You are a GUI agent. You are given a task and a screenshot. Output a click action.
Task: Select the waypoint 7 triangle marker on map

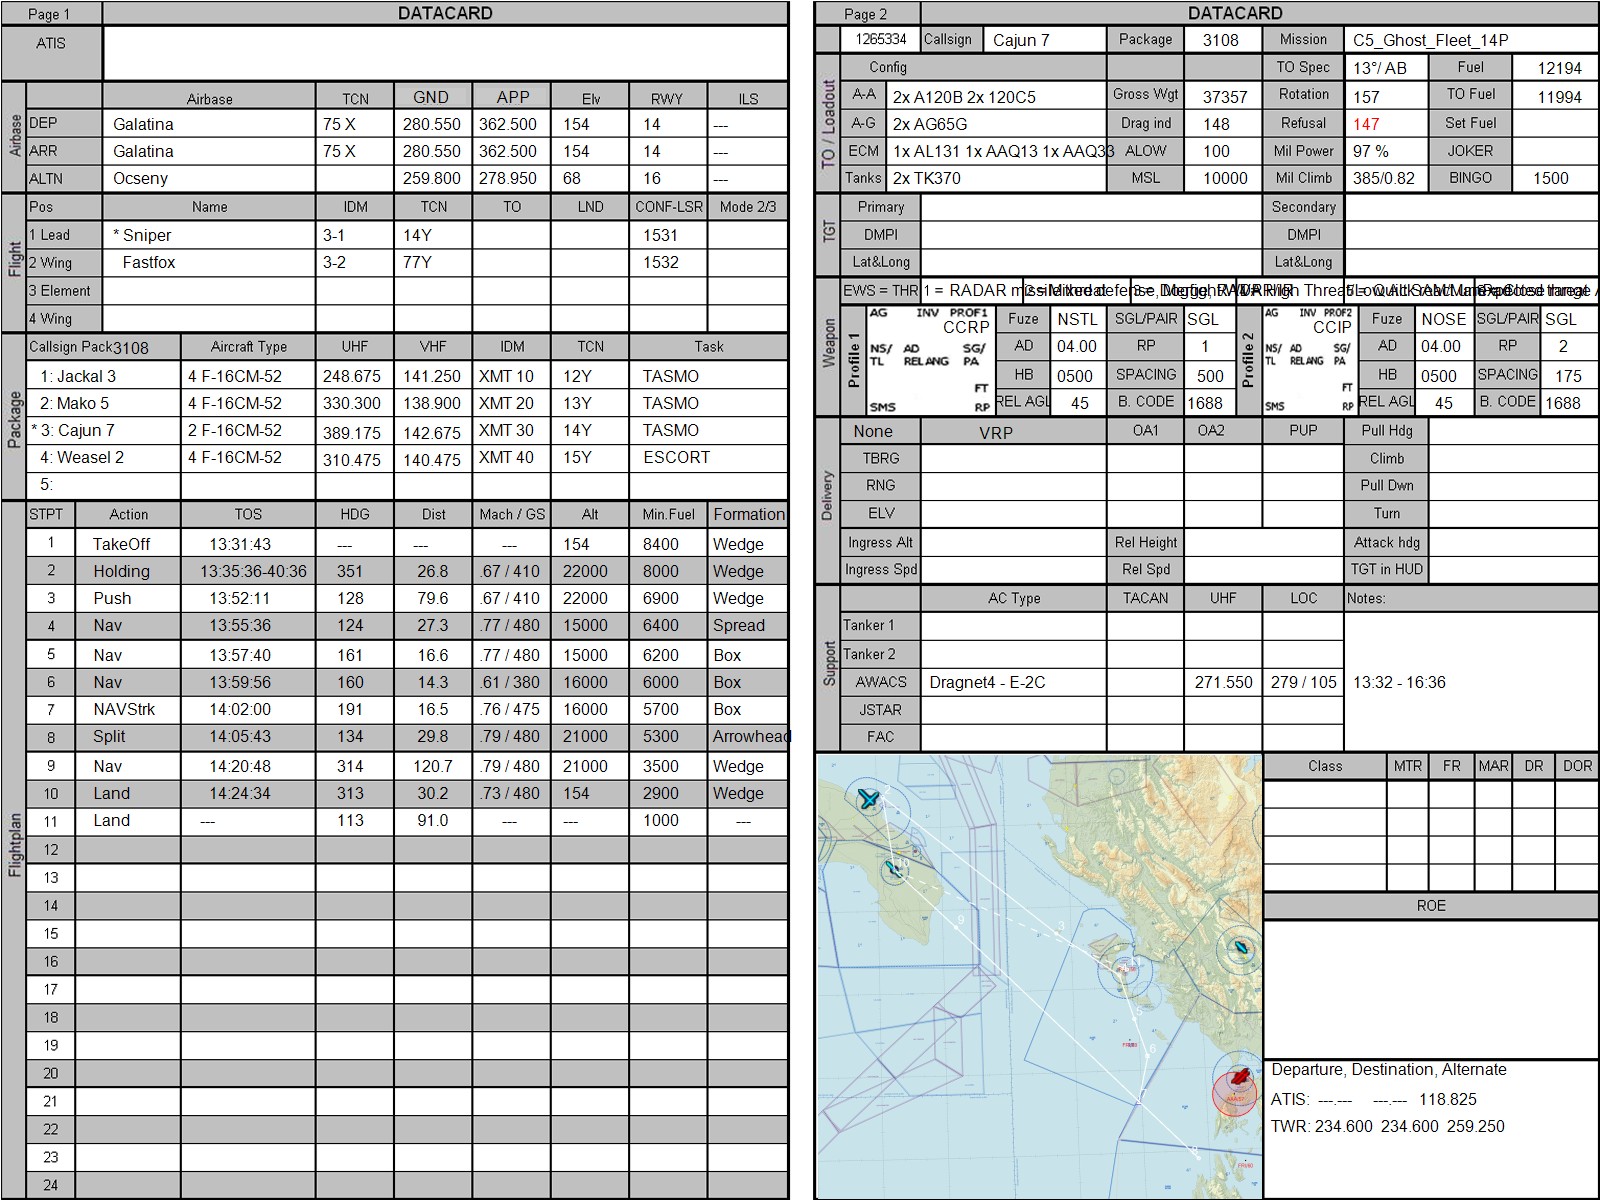(x=1139, y=1102)
